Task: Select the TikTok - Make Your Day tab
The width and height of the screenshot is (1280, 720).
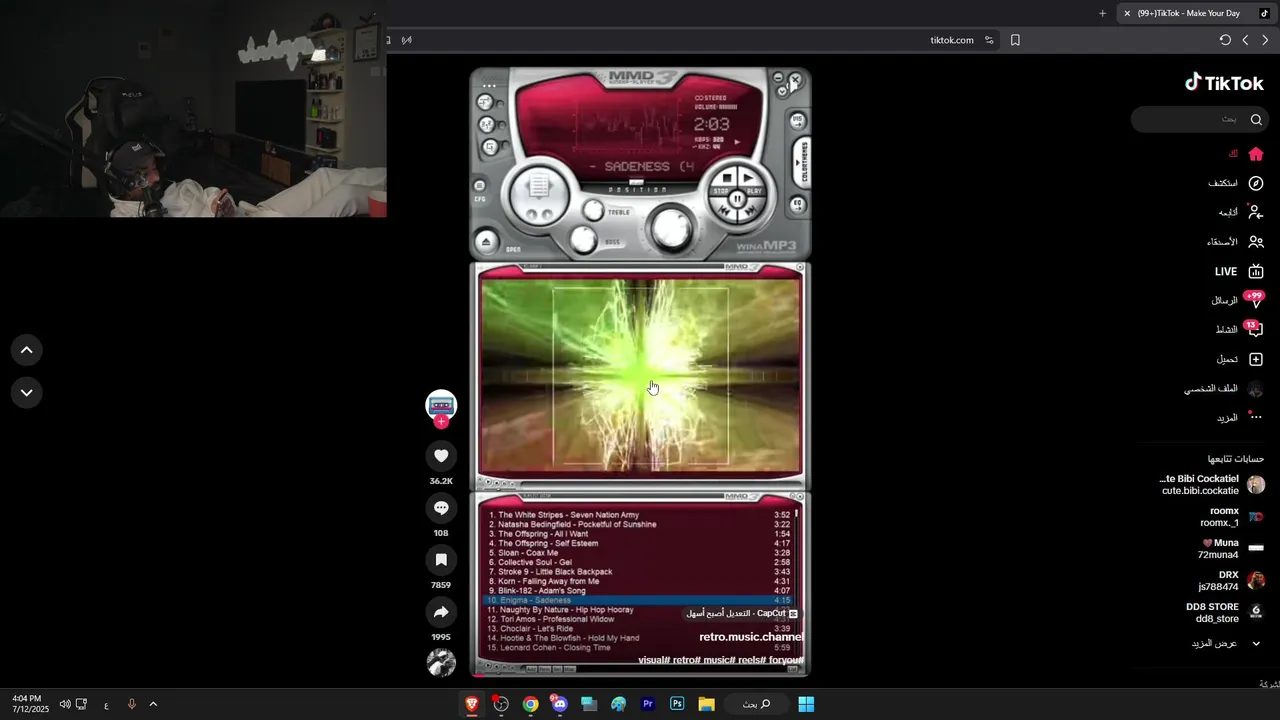Action: [1196, 13]
